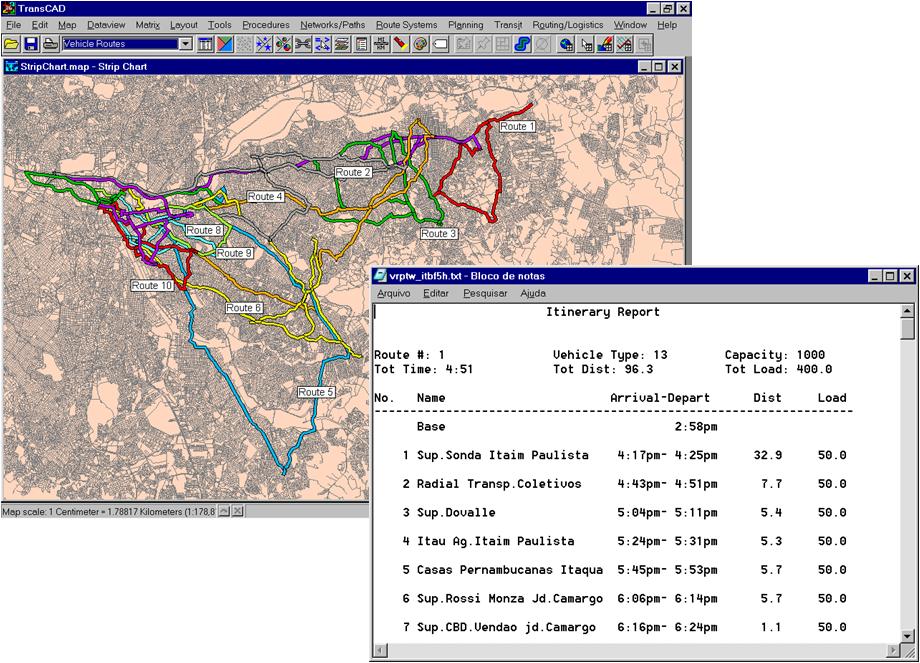The width and height of the screenshot is (920, 663).
Task: Click the small arrow button in map status bar
Action: tap(224, 511)
